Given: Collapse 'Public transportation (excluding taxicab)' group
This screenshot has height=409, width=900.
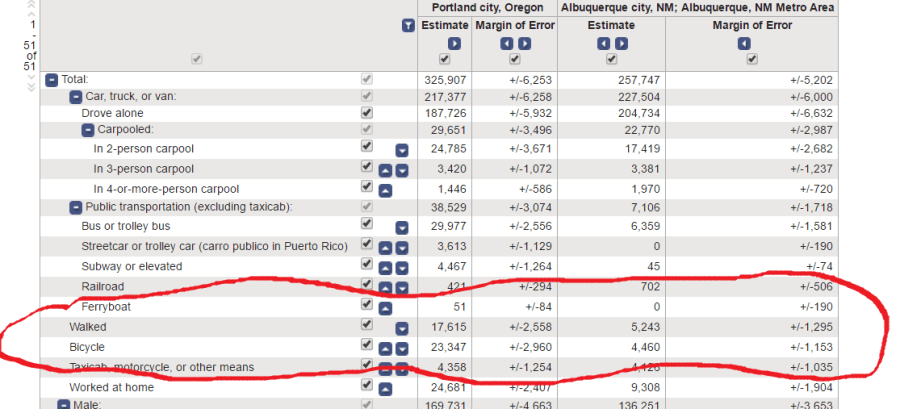Looking at the screenshot, I should 75,207.
